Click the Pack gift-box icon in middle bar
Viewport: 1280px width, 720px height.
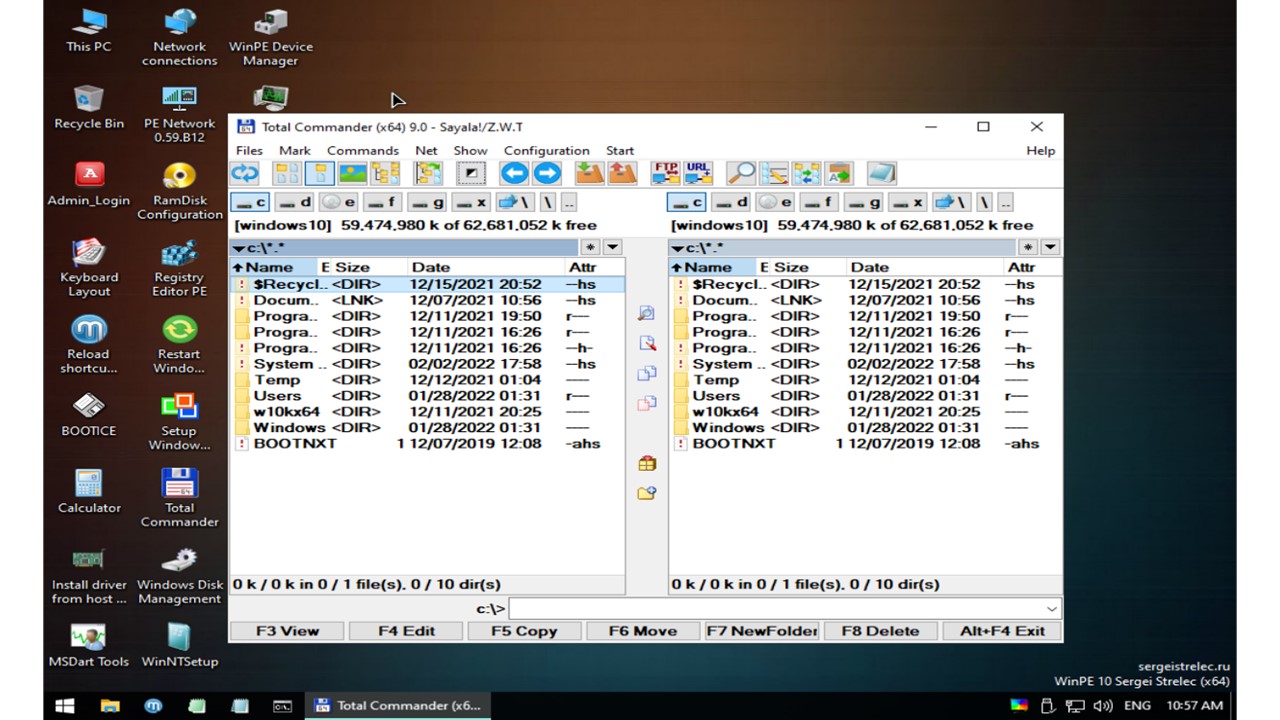pos(647,463)
